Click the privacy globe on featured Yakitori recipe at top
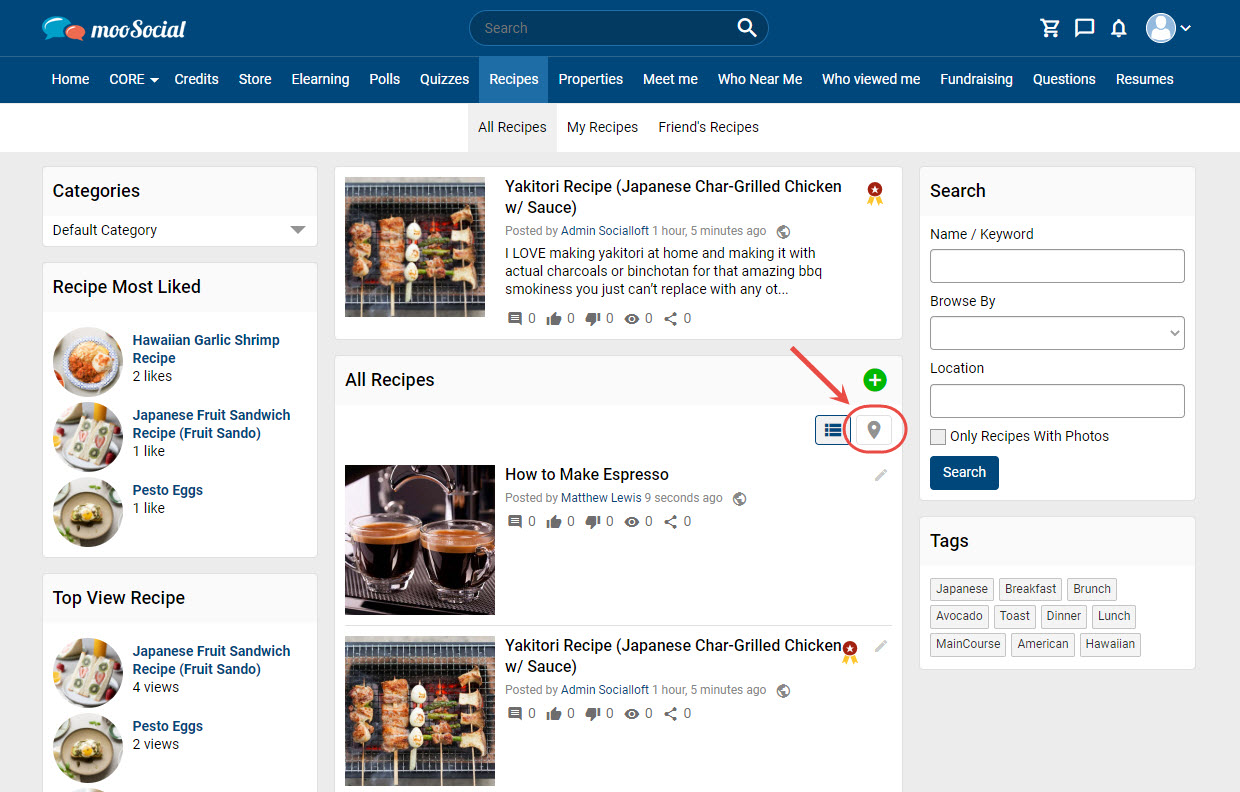Image resolution: width=1240 pixels, height=792 pixels. coord(784,231)
